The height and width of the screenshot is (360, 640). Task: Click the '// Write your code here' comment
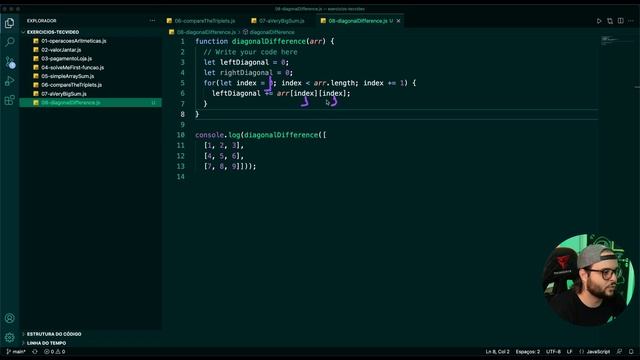(x=250, y=52)
